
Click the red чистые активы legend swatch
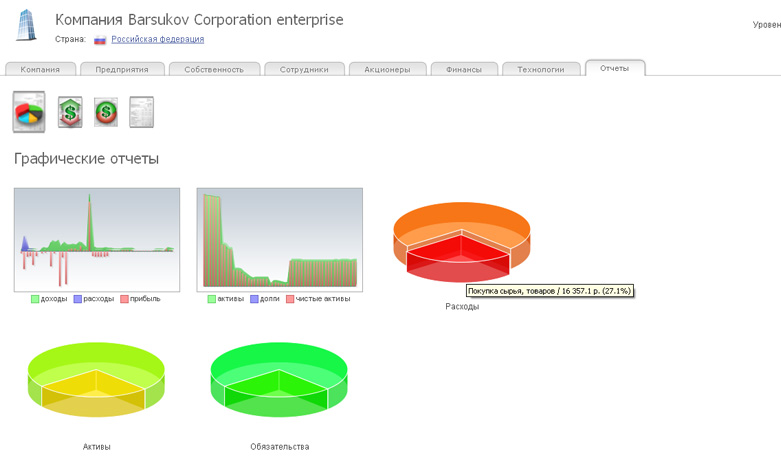[290, 299]
